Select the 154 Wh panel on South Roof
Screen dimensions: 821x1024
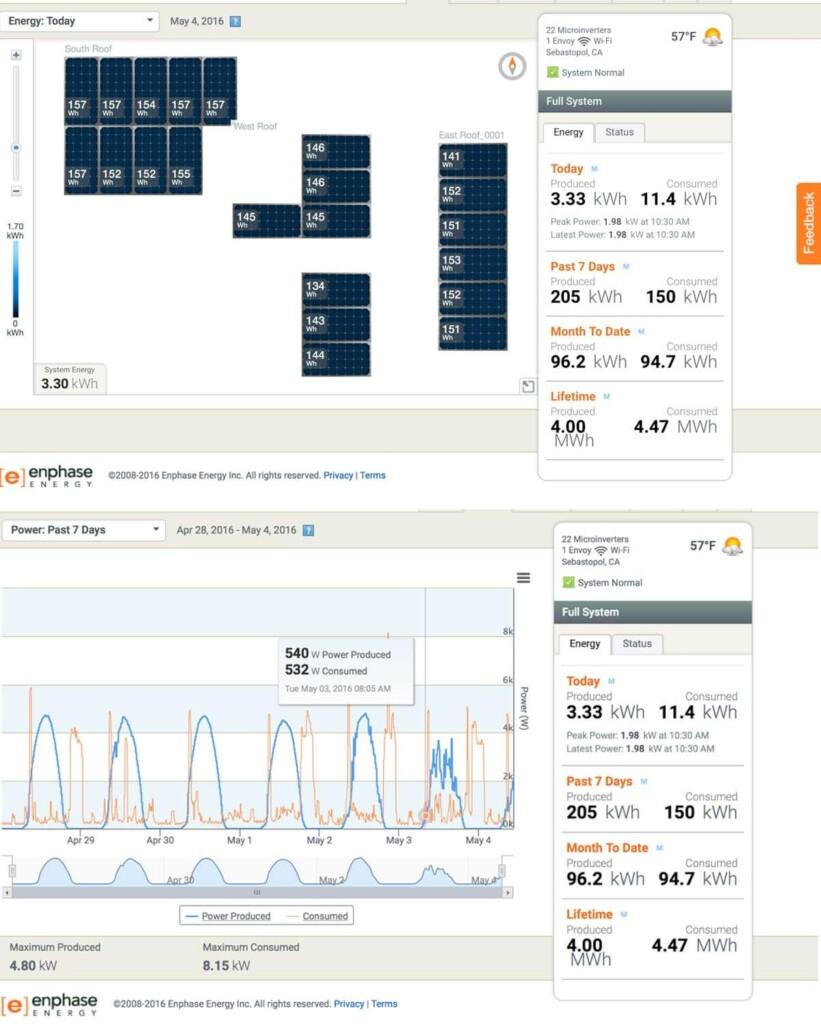[x=151, y=89]
